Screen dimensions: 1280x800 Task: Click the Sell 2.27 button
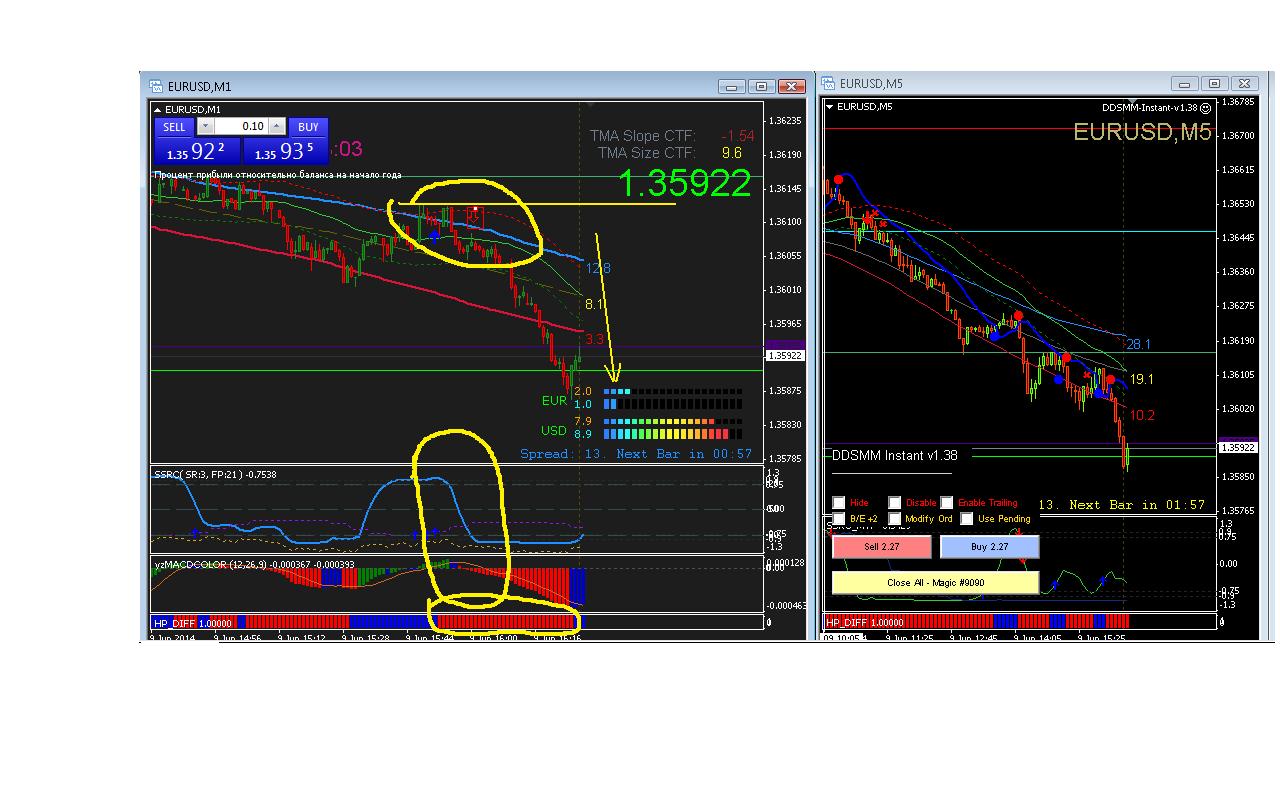pyautogui.click(x=881, y=547)
